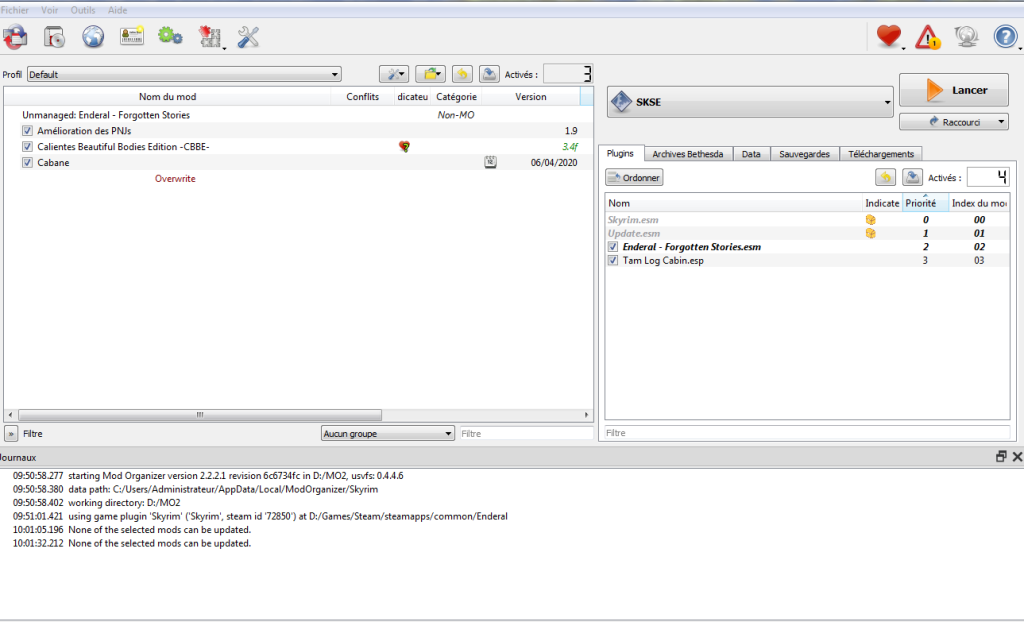Switch to the Sauvegardes tab
1024x622 pixels.
tap(805, 154)
